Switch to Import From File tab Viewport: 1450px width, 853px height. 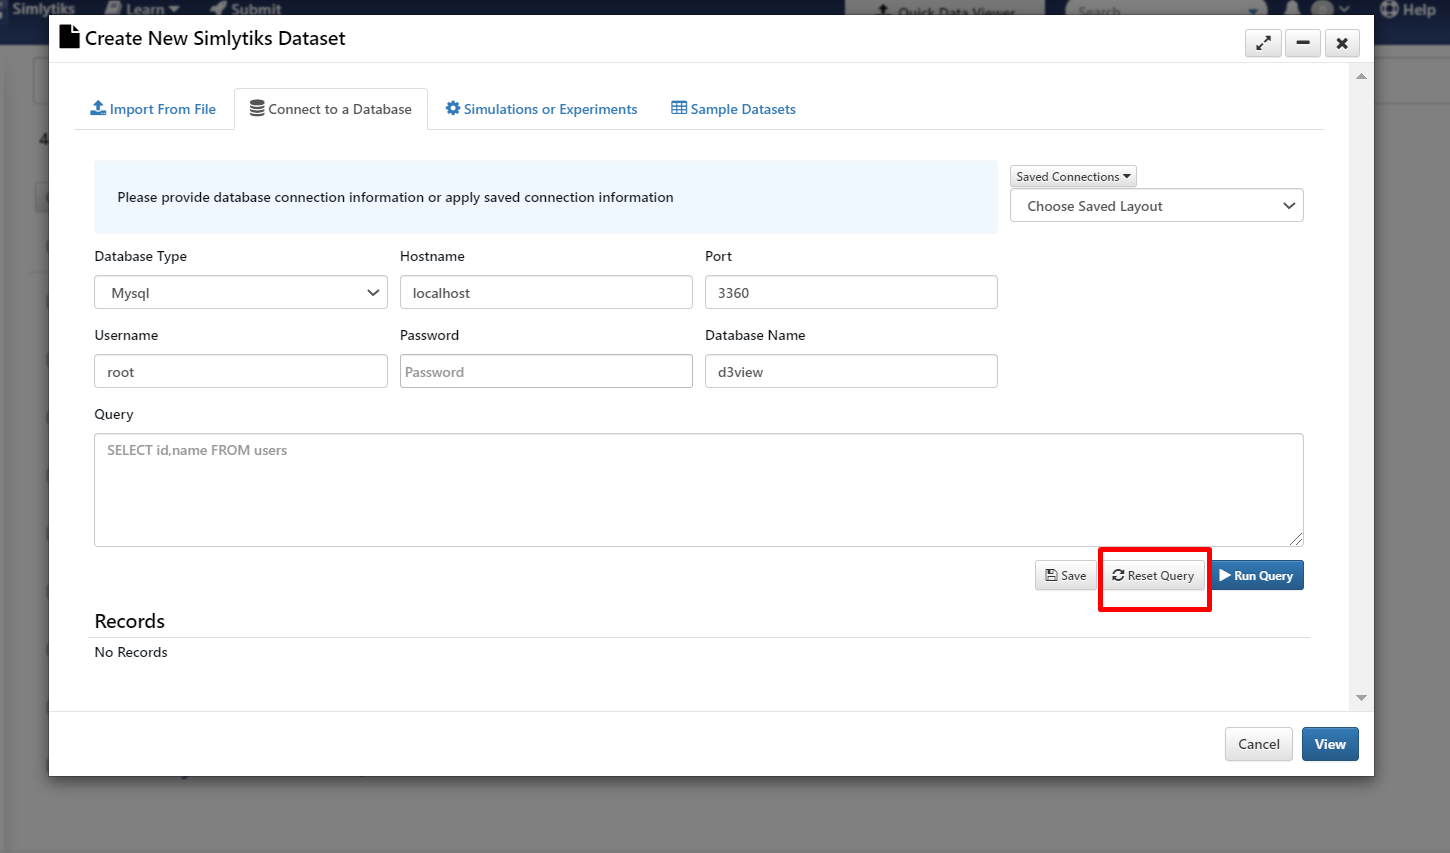[x=153, y=109]
